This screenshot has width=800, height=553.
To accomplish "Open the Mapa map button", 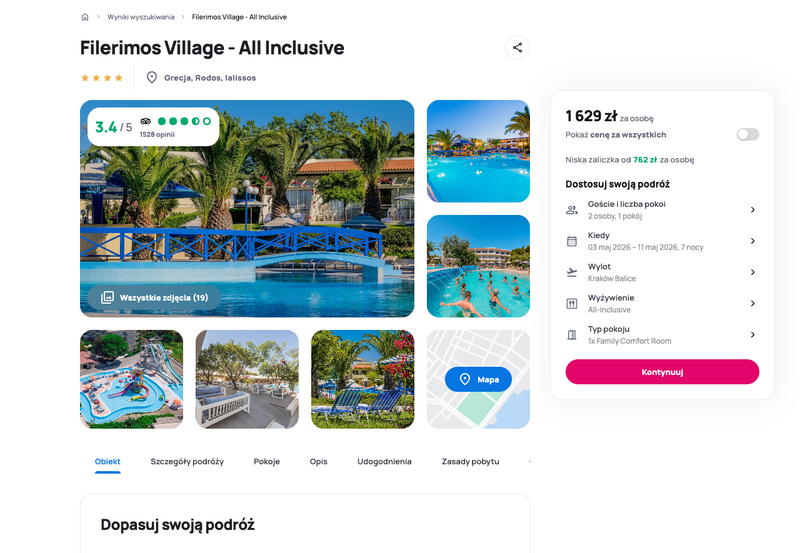I will 478,379.
